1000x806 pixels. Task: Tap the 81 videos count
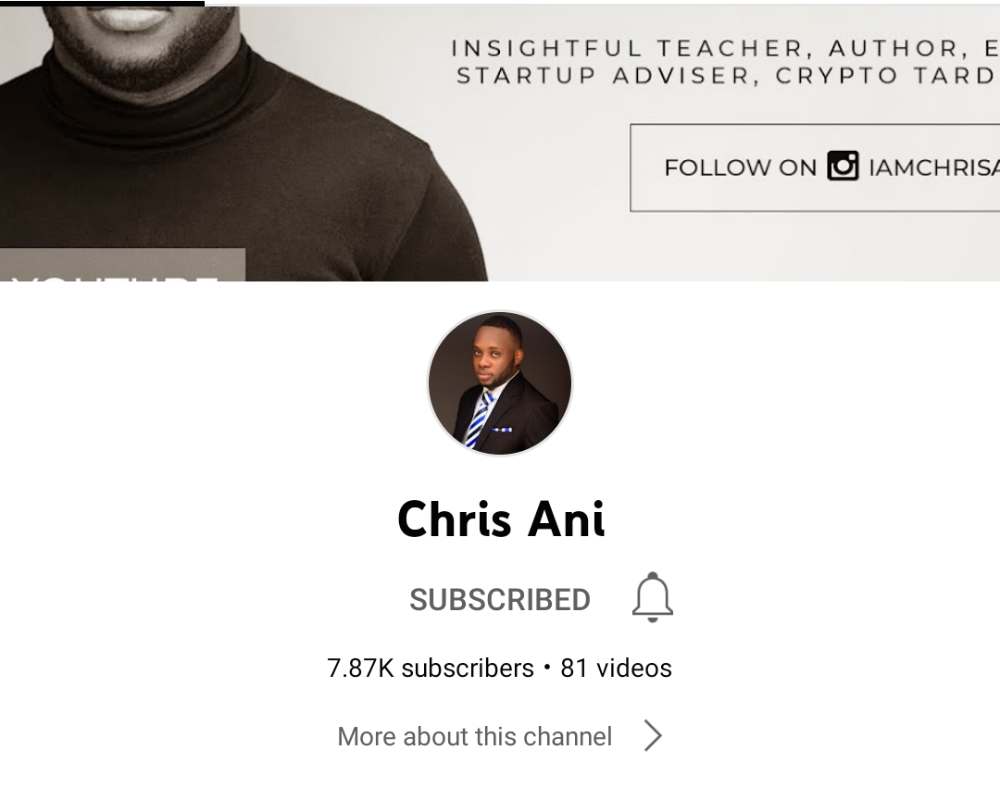tap(616, 668)
